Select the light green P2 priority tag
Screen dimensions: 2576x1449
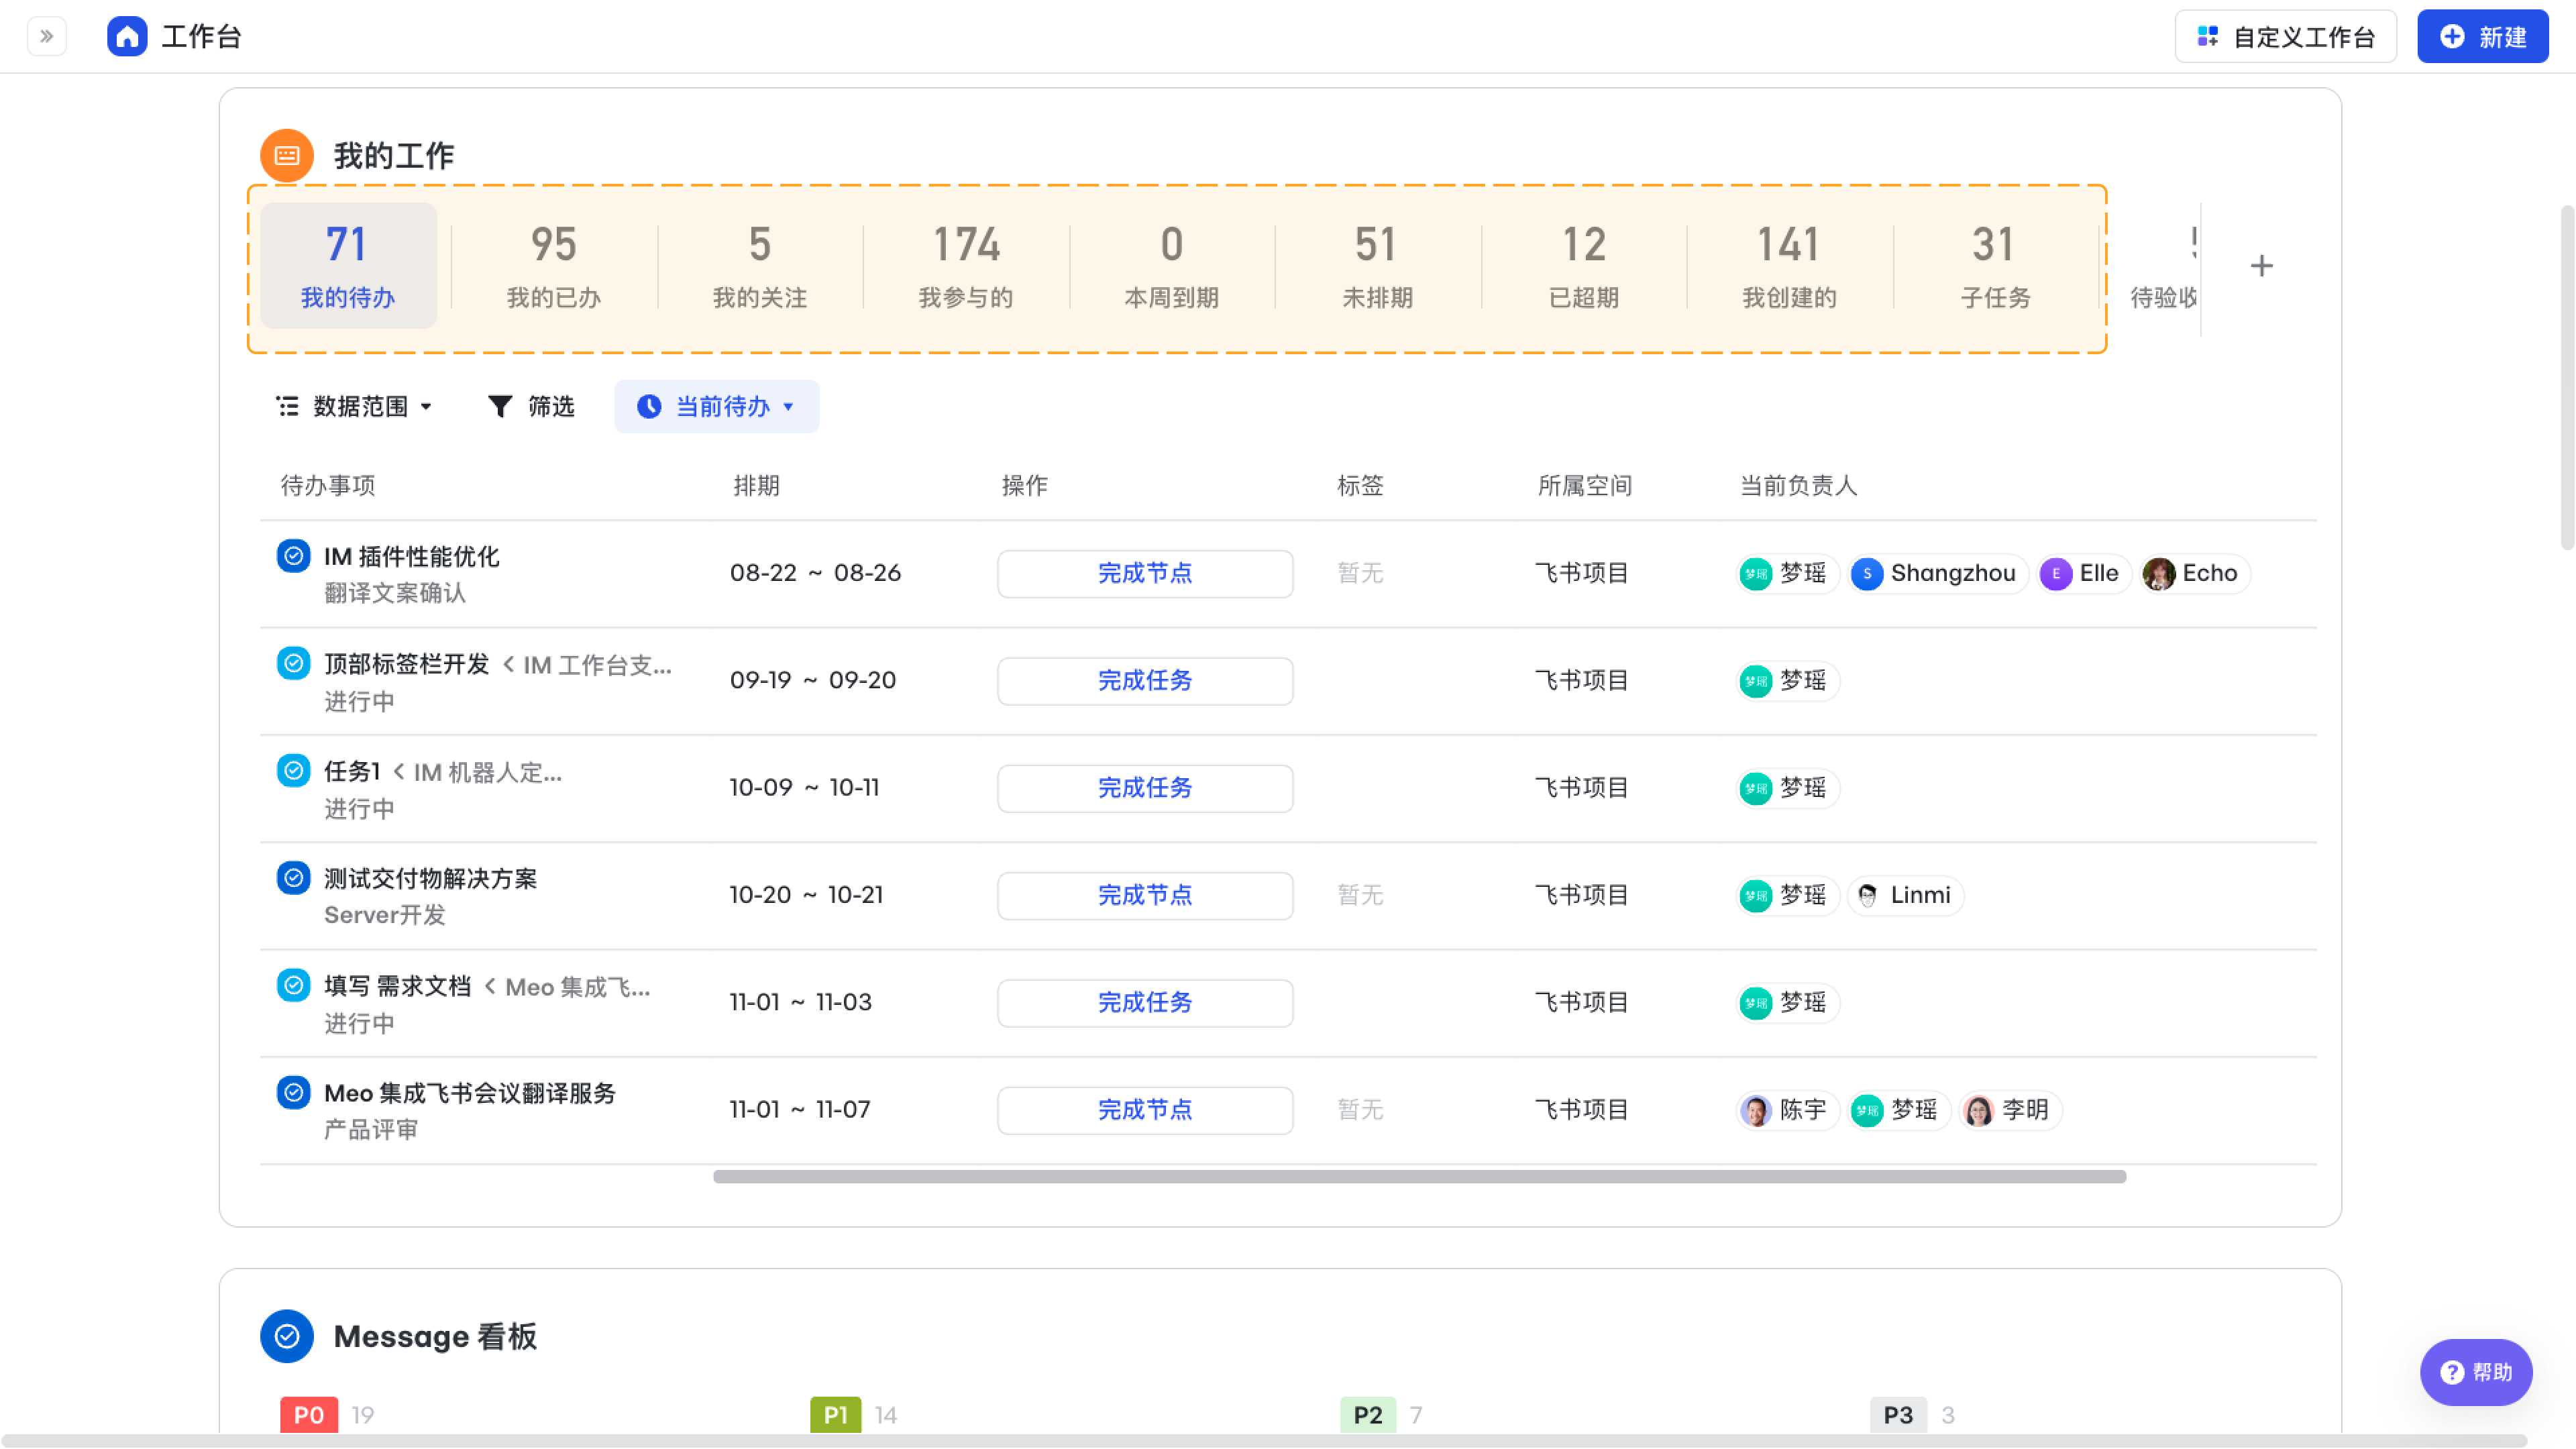(1368, 1415)
